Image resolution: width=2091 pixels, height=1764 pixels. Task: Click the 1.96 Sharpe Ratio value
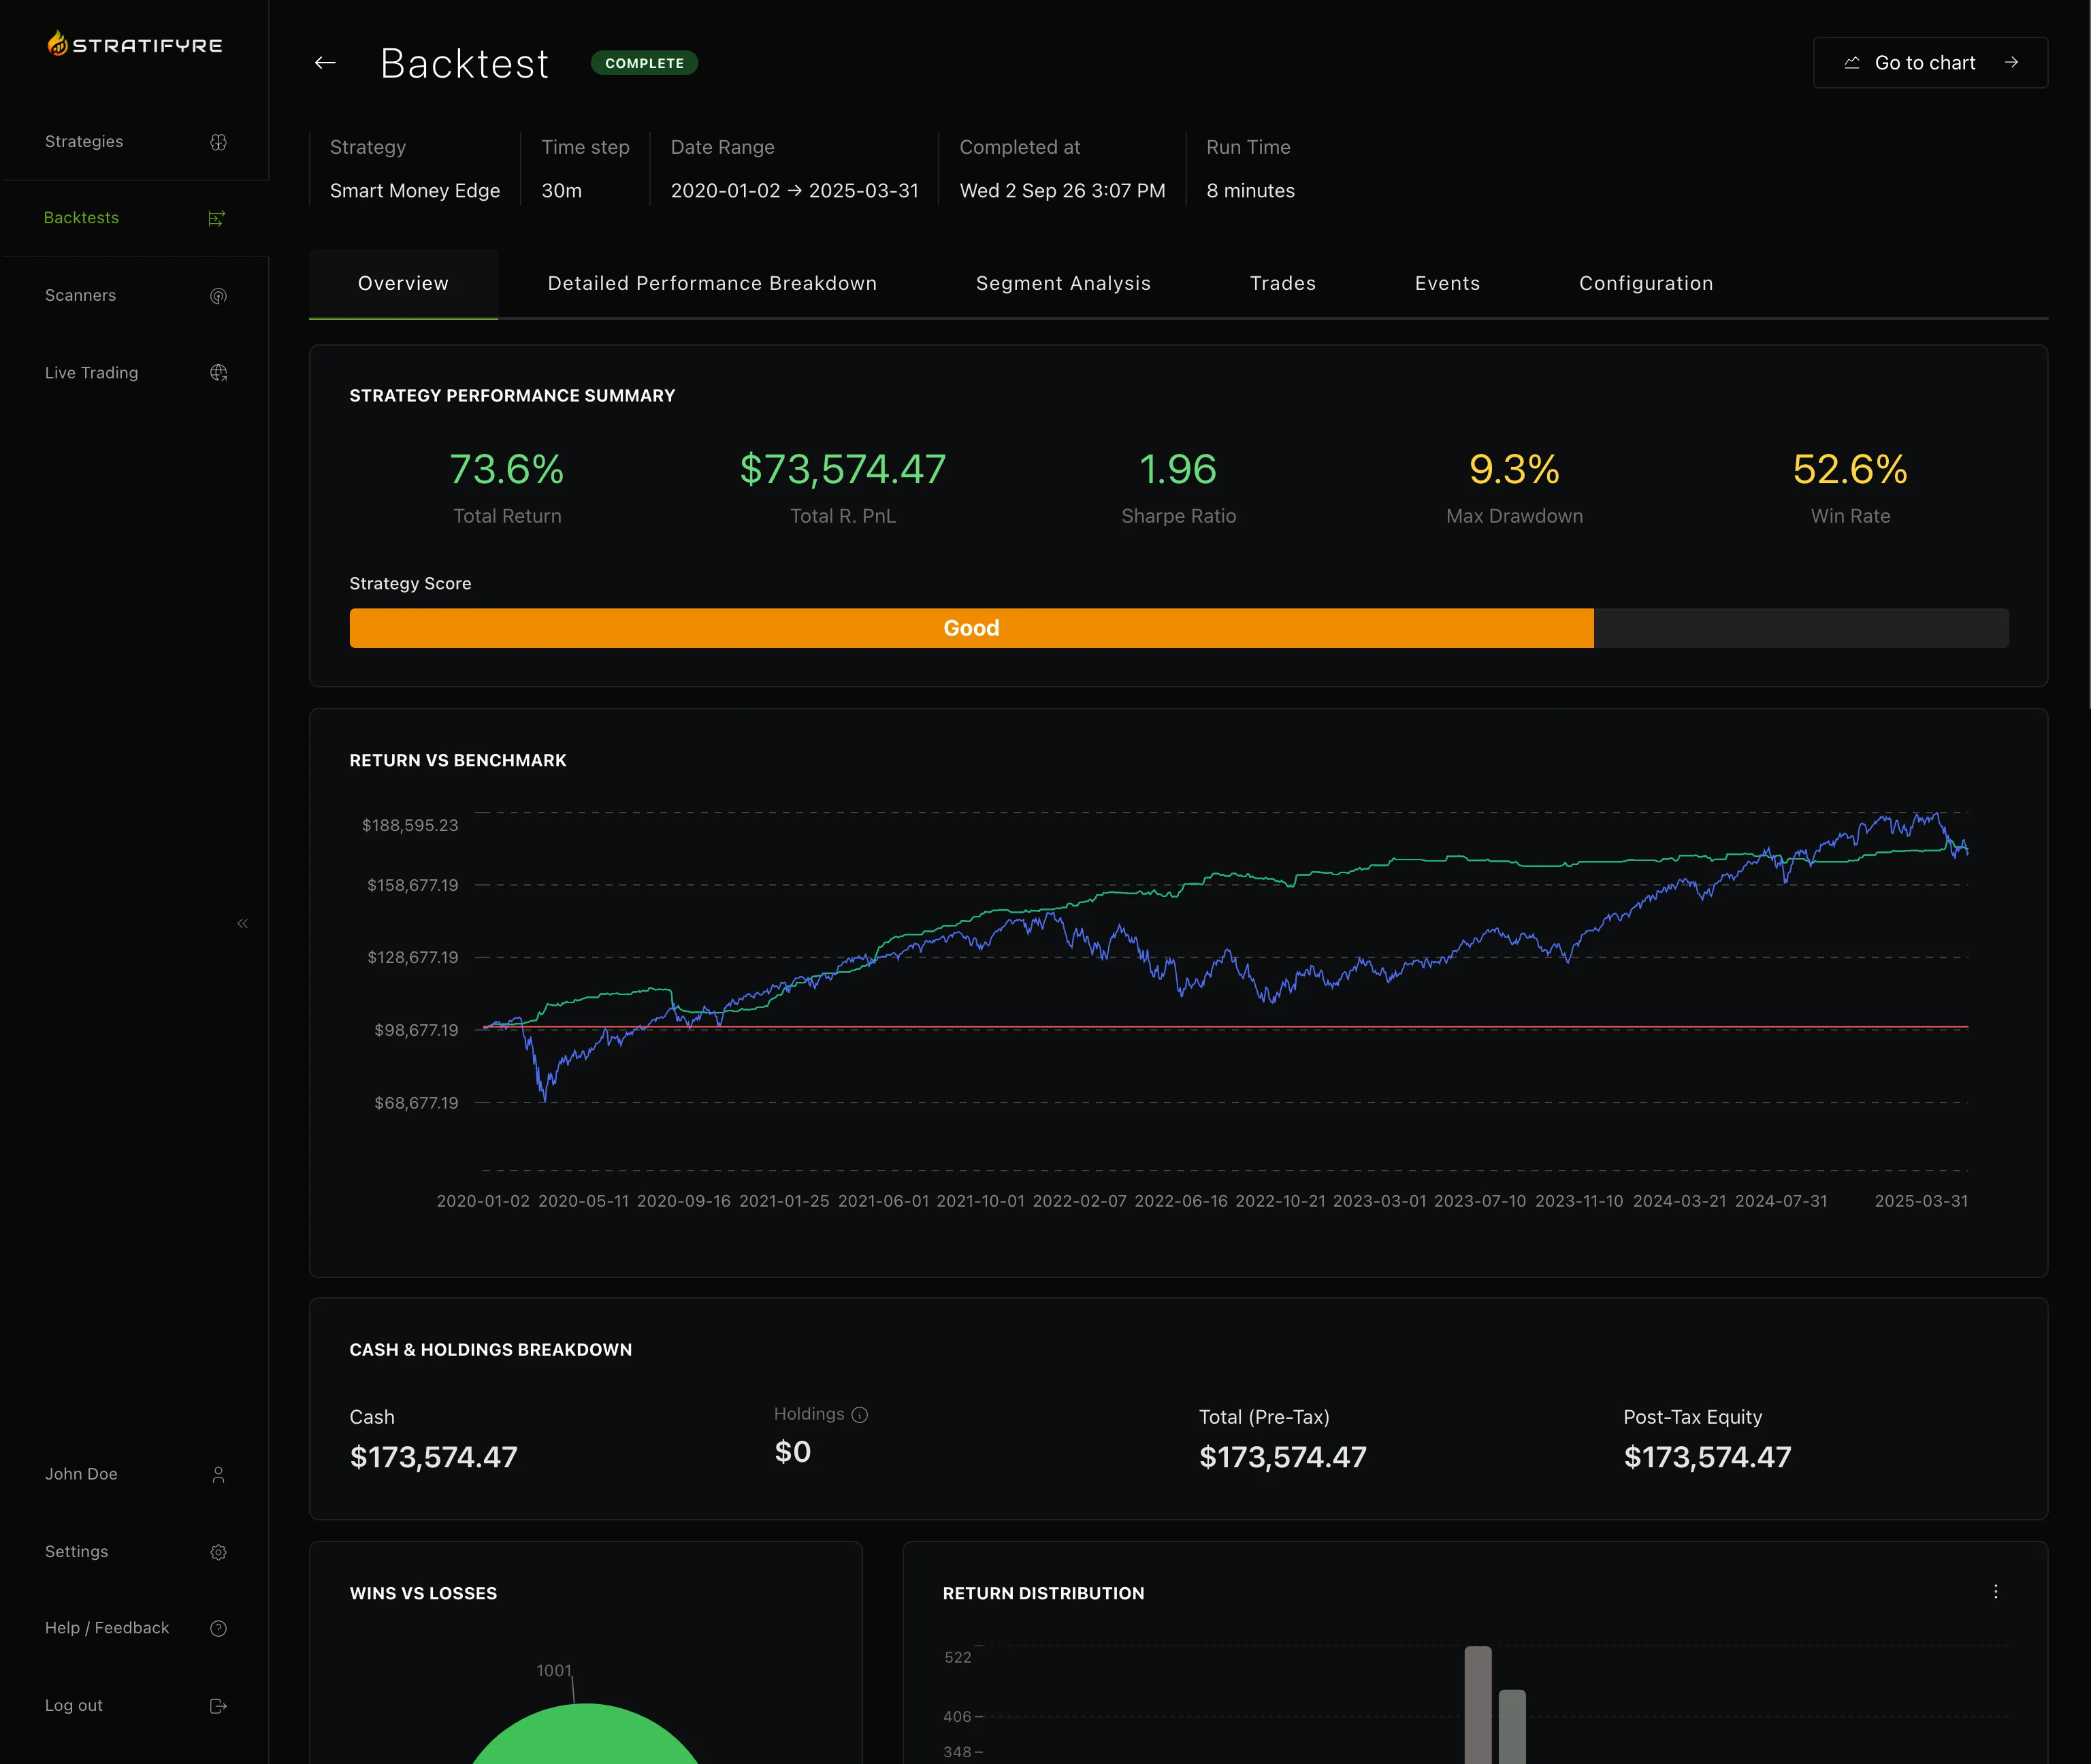pos(1178,469)
